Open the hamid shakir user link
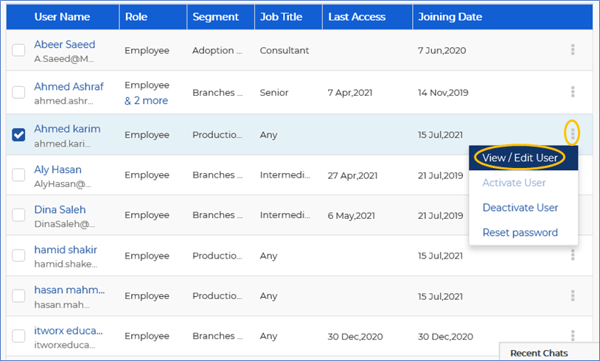Viewport: 600px width, 361px height. click(65, 250)
